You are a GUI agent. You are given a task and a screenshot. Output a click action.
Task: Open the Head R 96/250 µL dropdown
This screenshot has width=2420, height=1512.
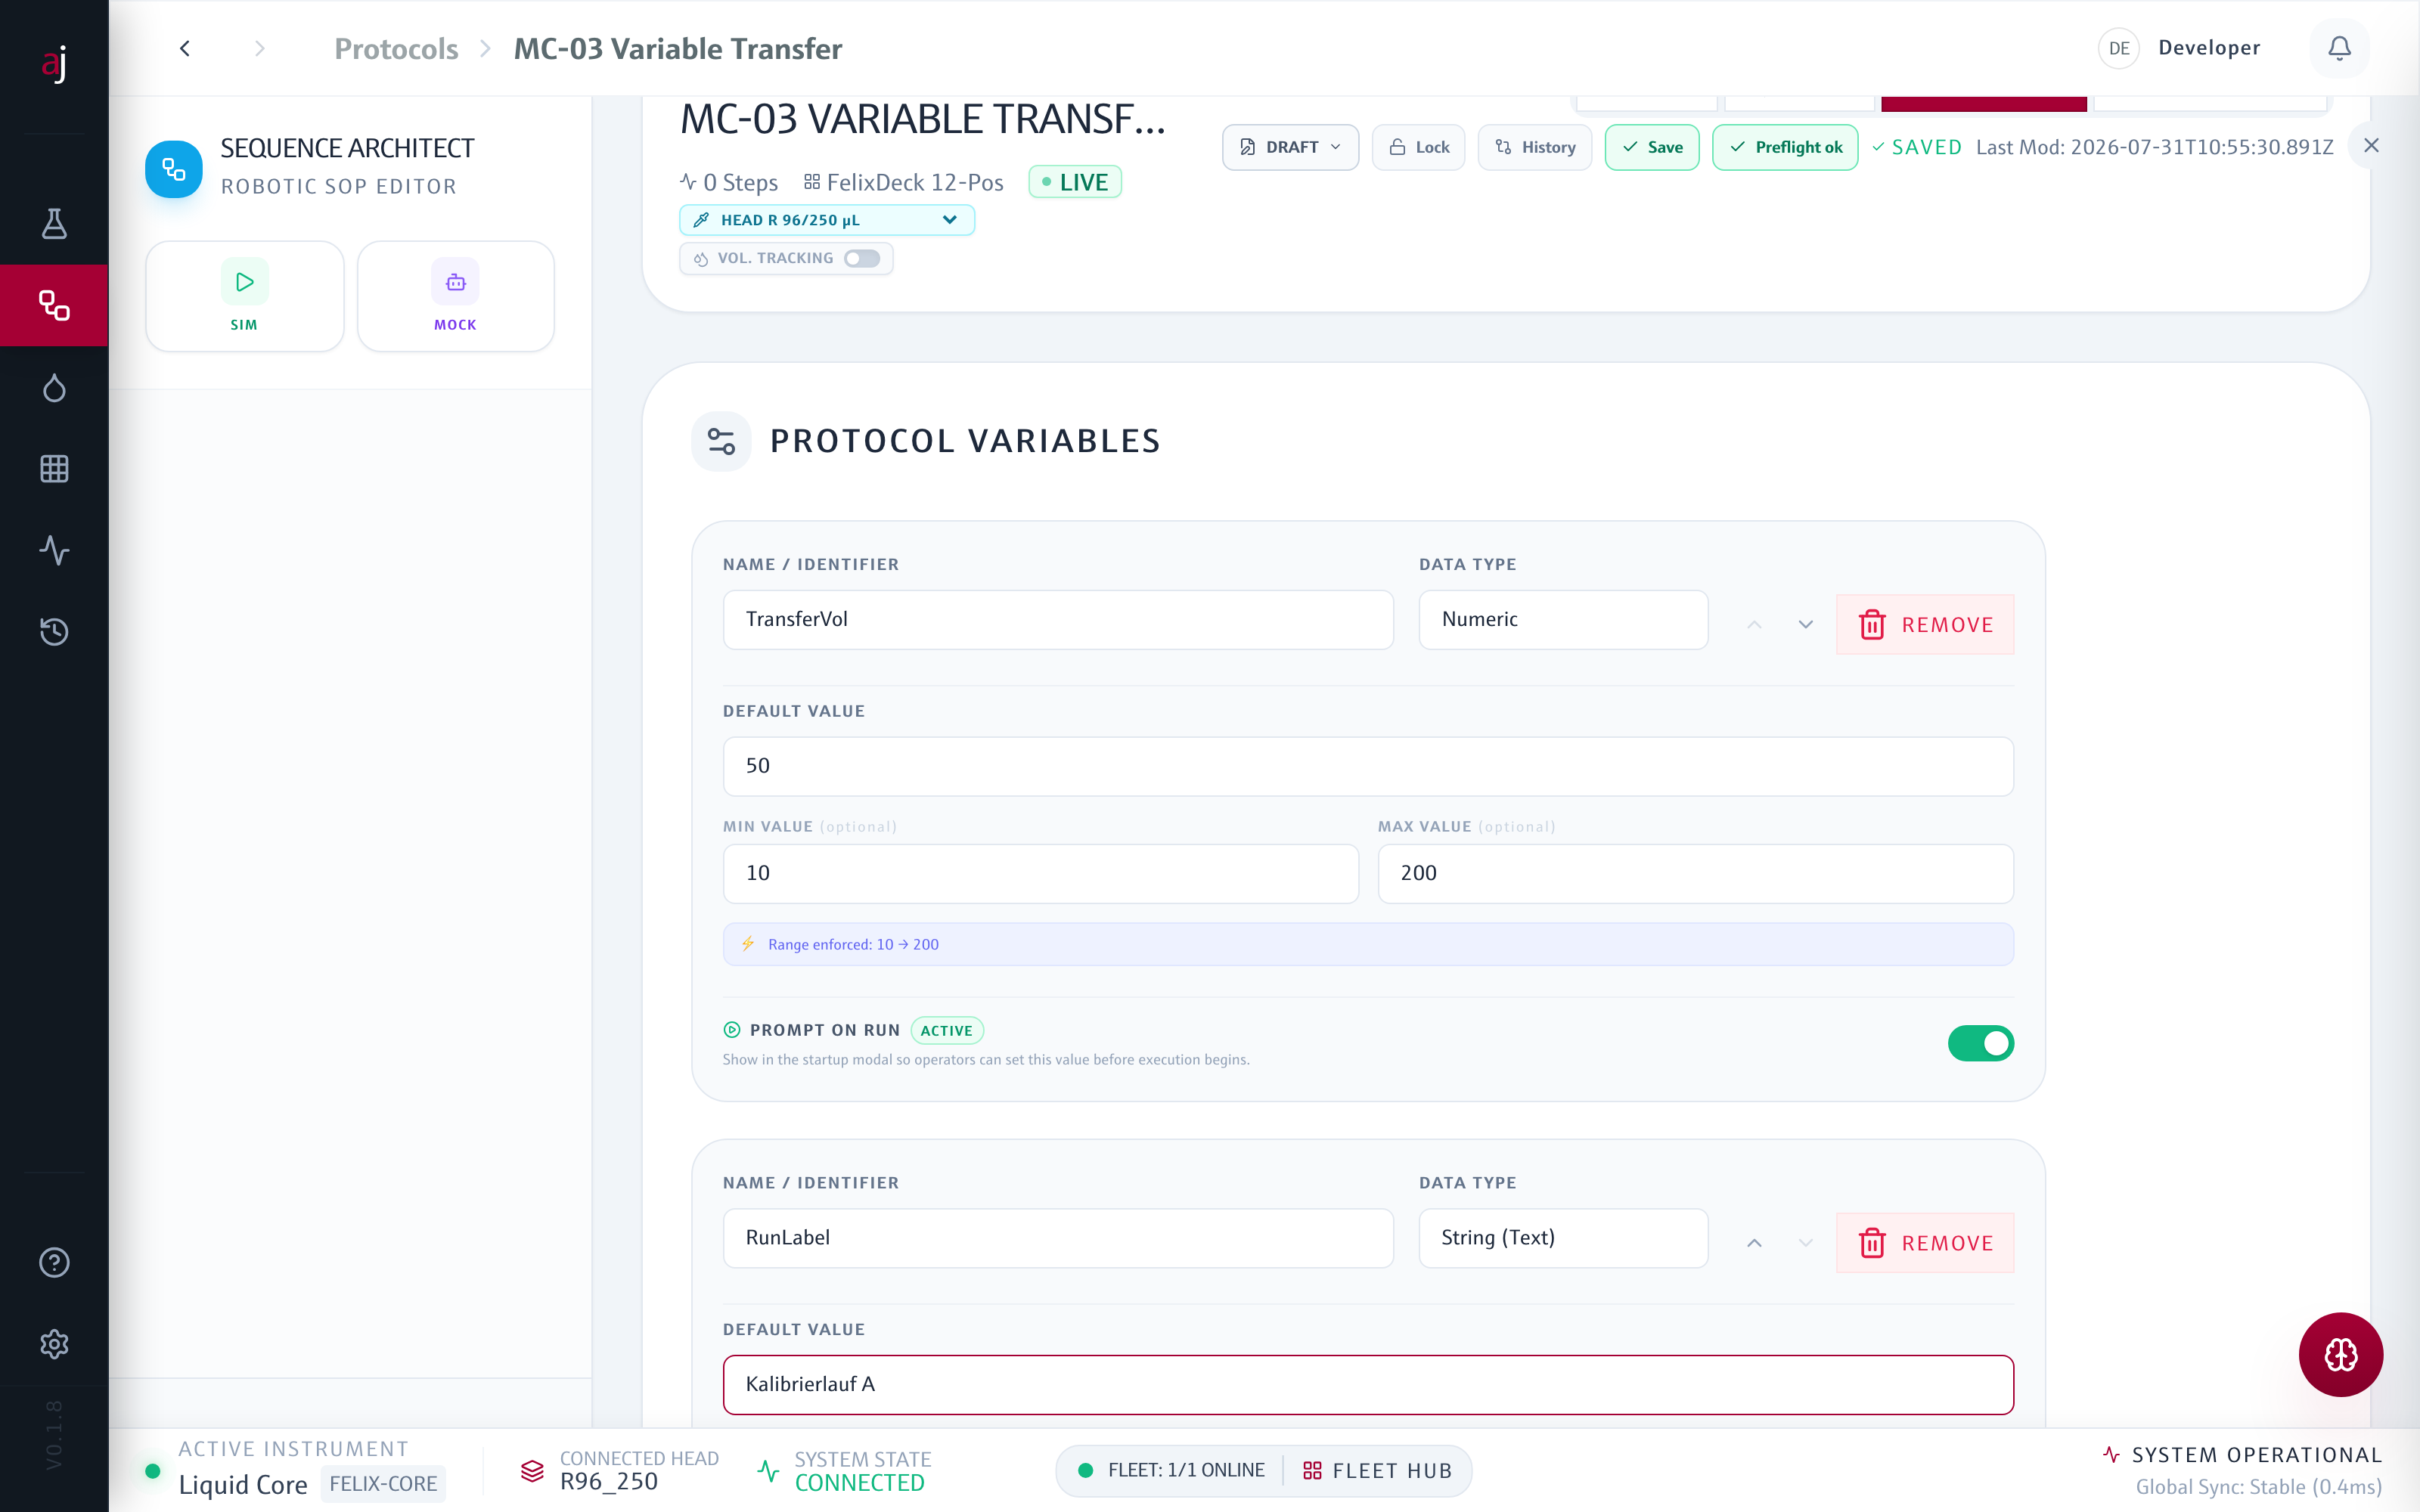click(x=827, y=220)
